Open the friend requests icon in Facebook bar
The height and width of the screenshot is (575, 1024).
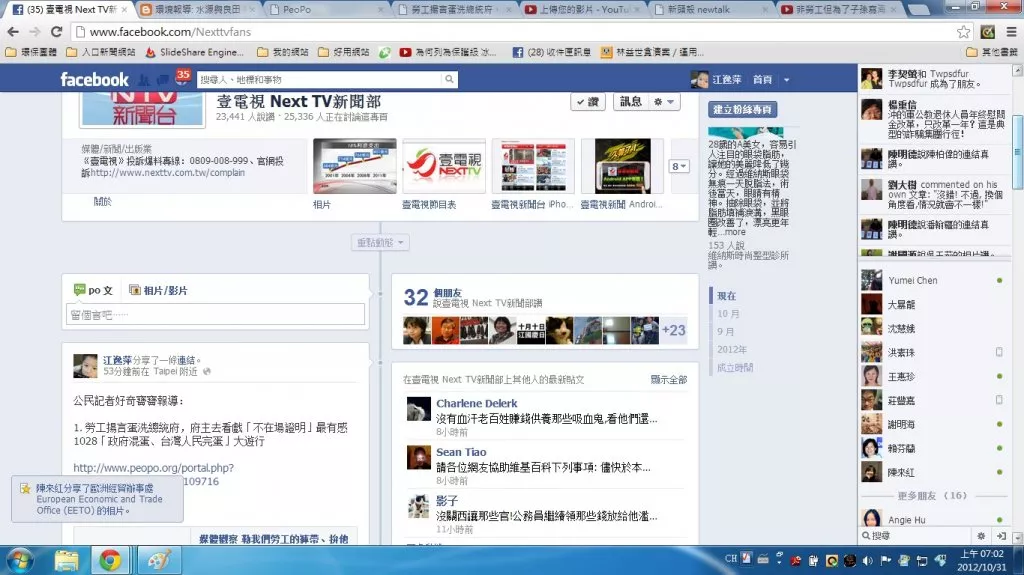click(144, 80)
